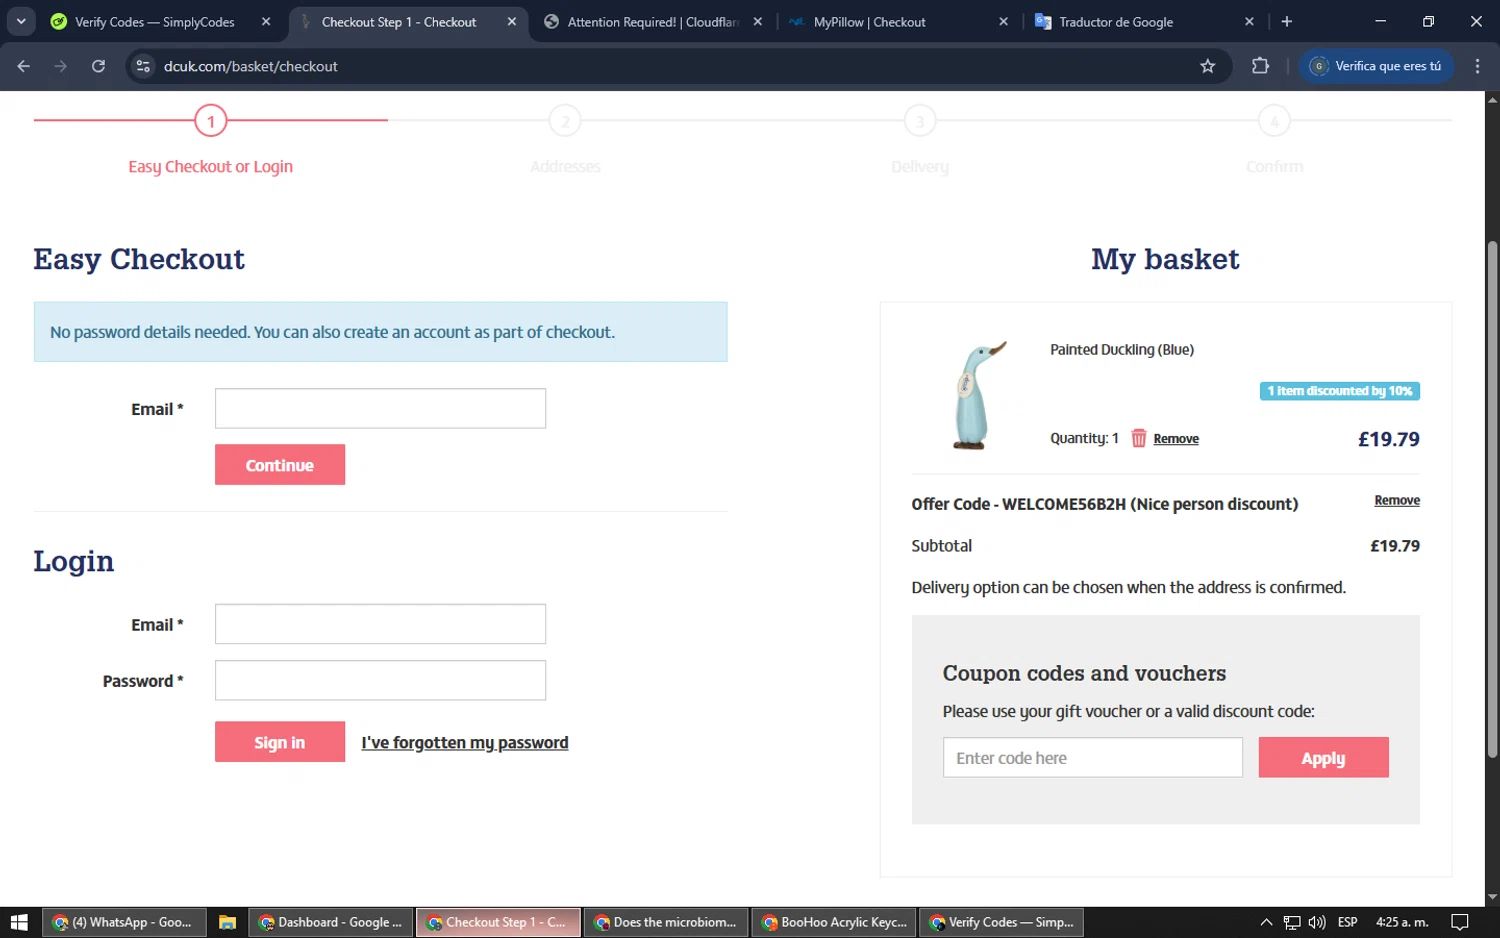The image size is (1500, 938).
Task: Open File Explorer from the taskbar
Action: click(x=227, y=922)
